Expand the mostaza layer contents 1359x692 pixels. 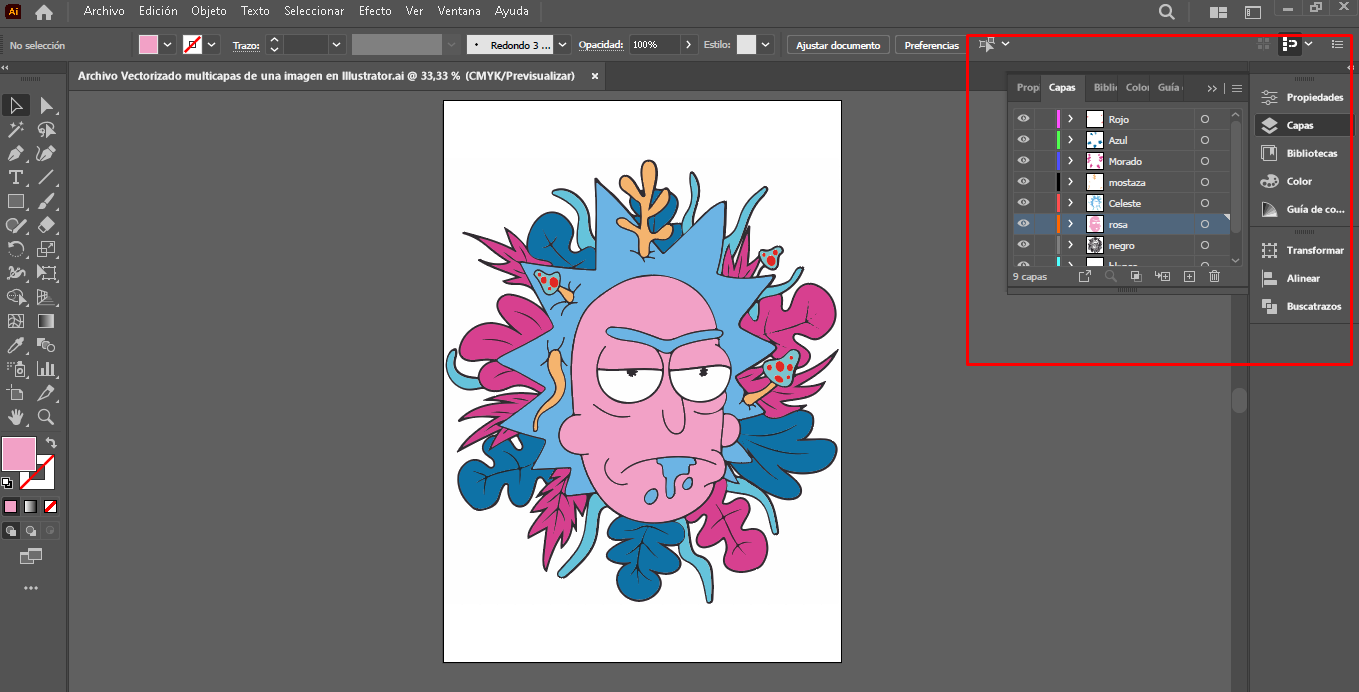[1071, 182]
